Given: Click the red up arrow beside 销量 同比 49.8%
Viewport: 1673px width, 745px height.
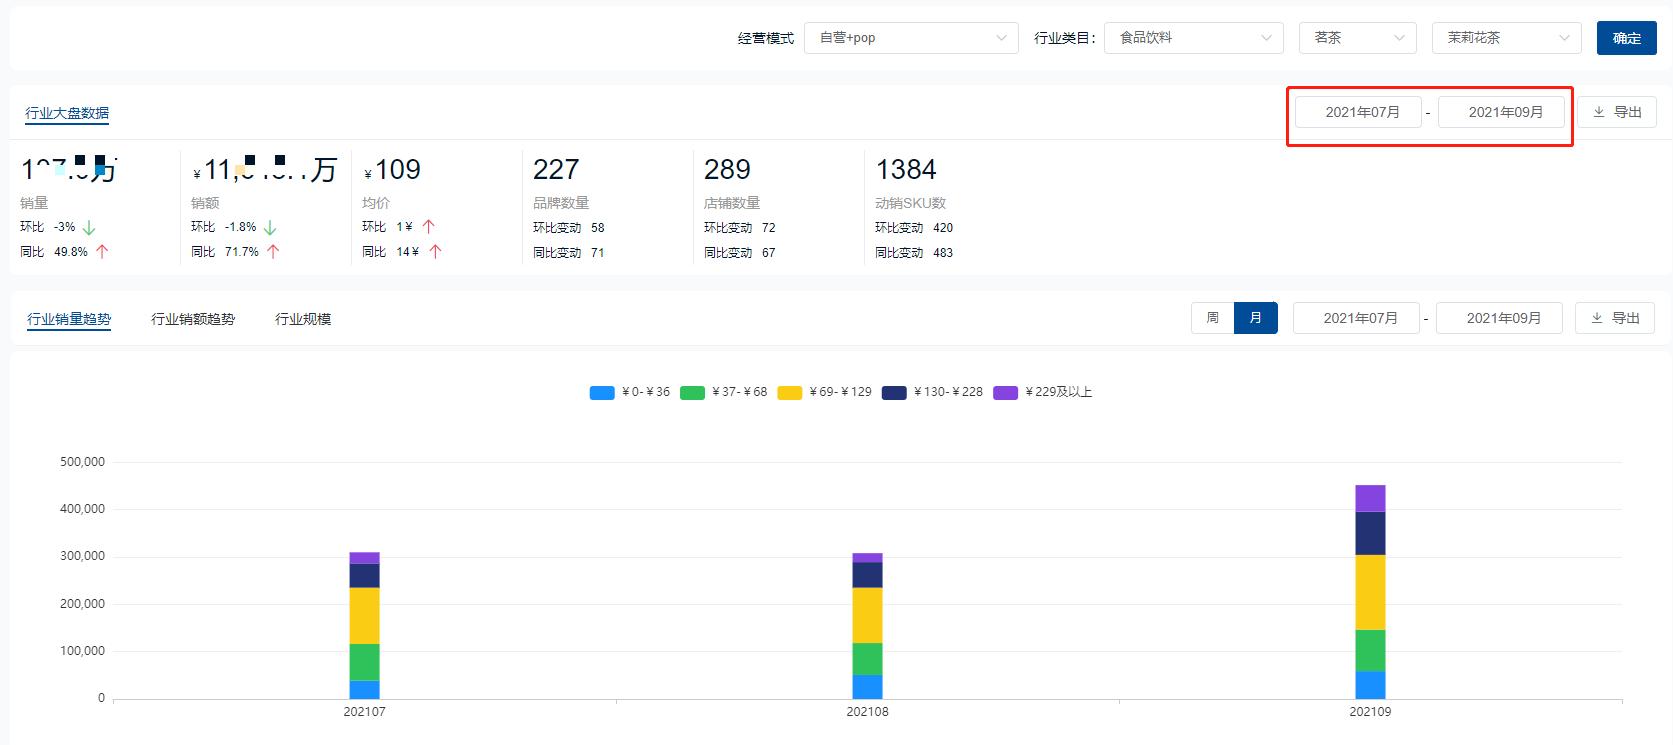Looking at the screenshot, I should click(102, 252).
